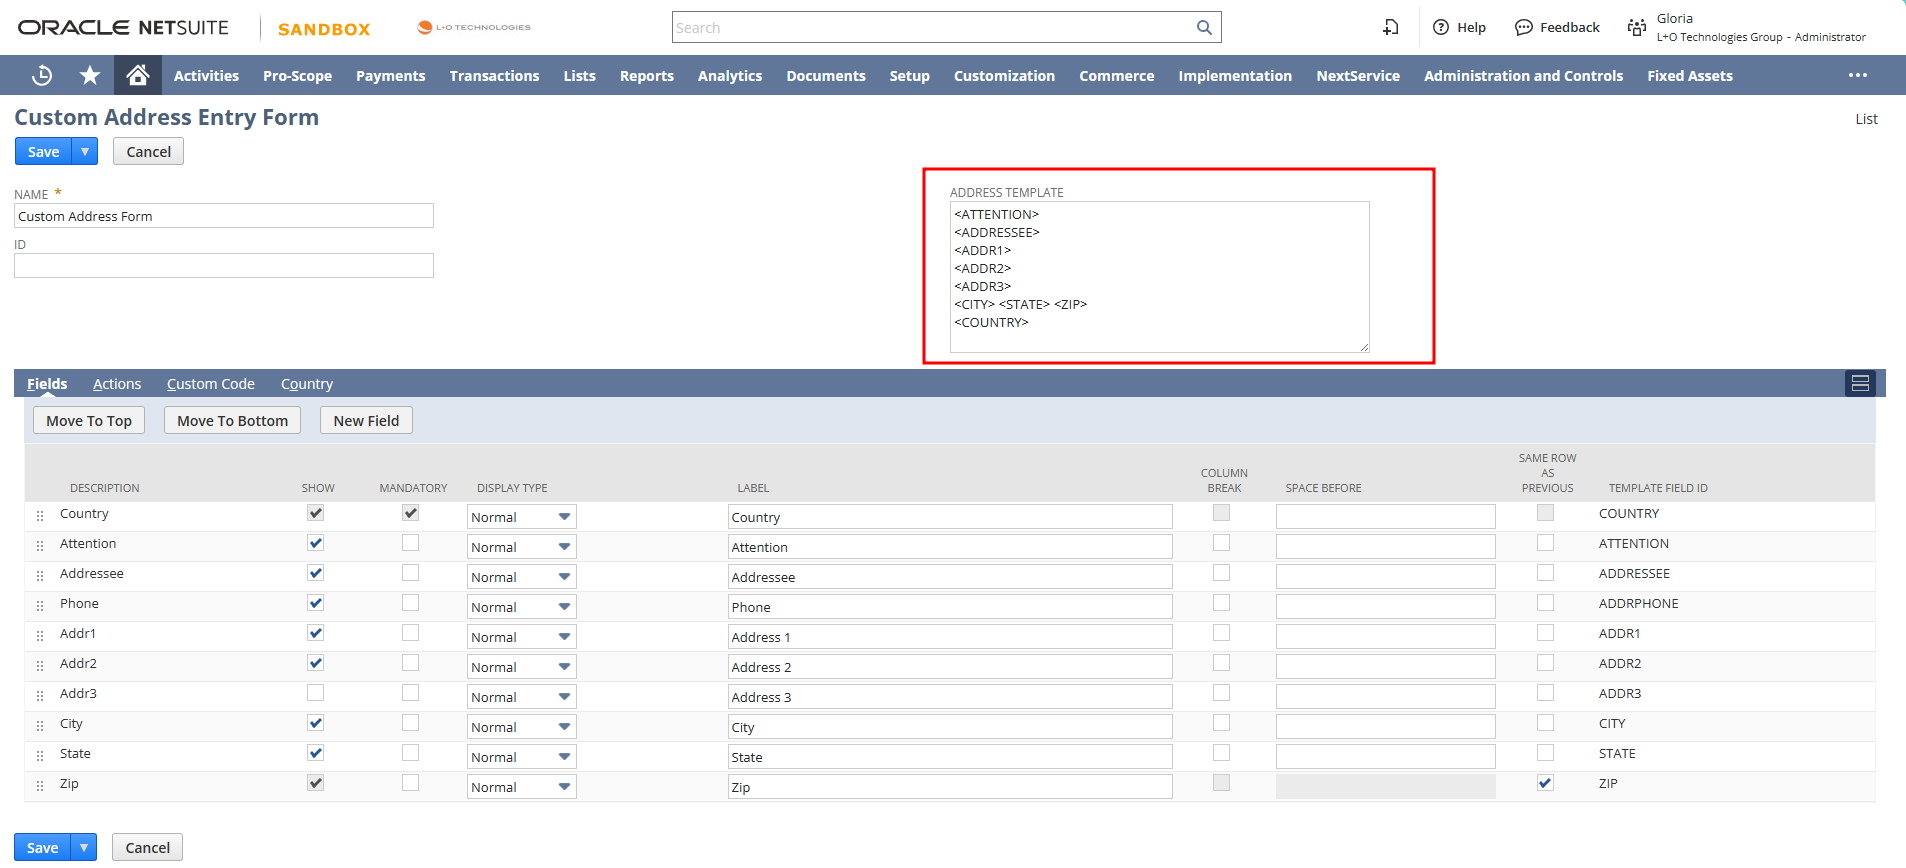The height and width of the screenshot is (868, 1906).
Task: Open the Recent Records clock icon
Action: 42,75
